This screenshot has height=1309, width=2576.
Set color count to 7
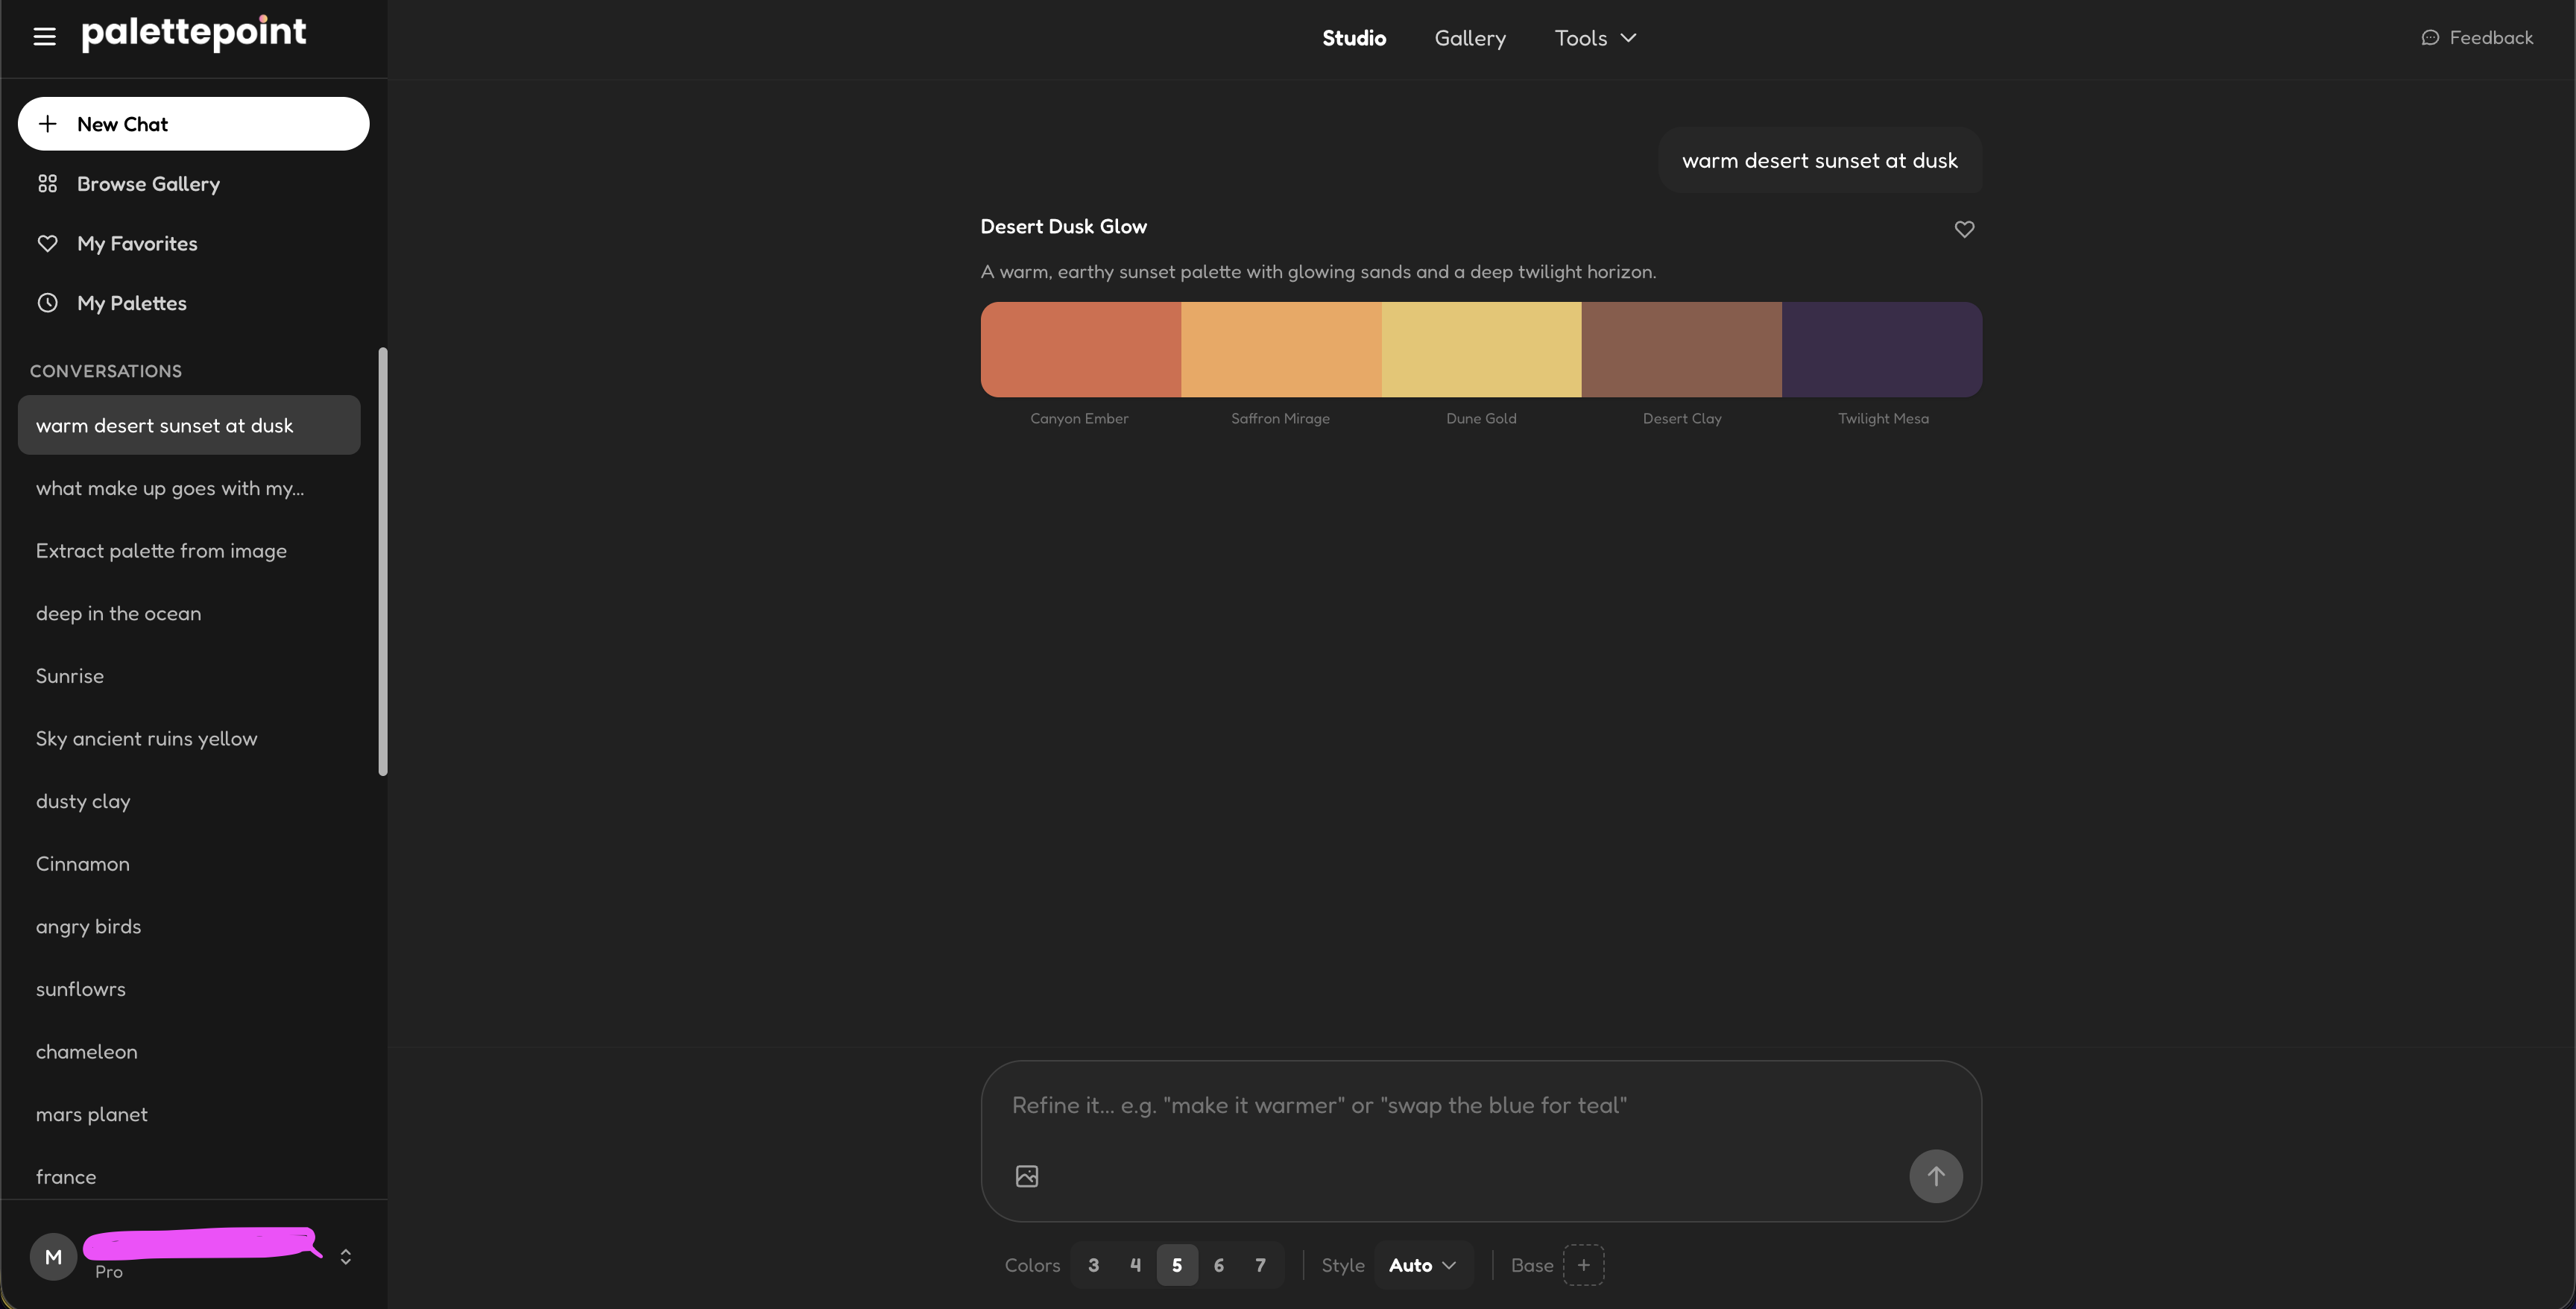(x=1260, y=1265)
